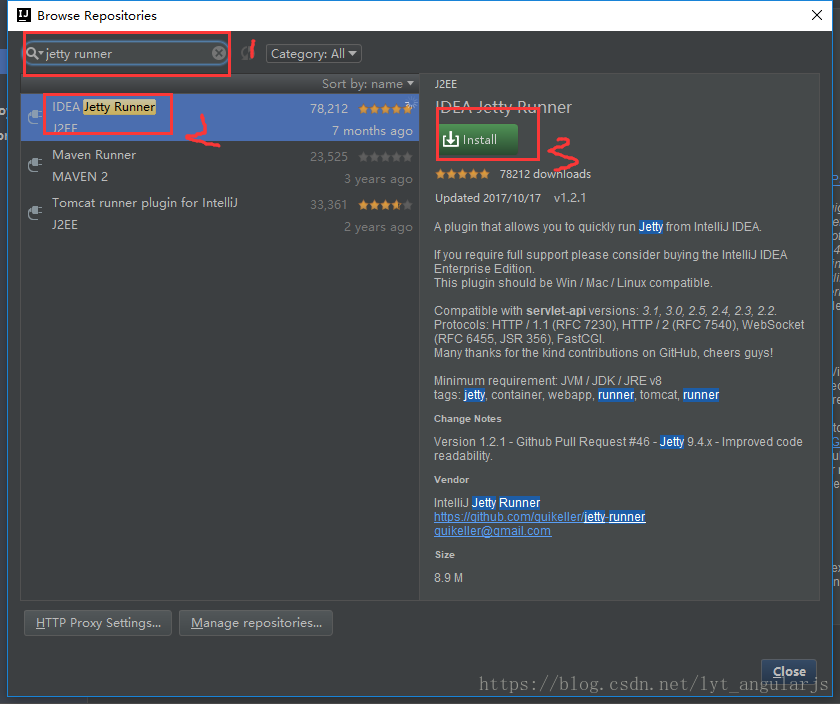Clear the jetty runner search text
This screenshot has height=704, width=840.
pos(219,53)
